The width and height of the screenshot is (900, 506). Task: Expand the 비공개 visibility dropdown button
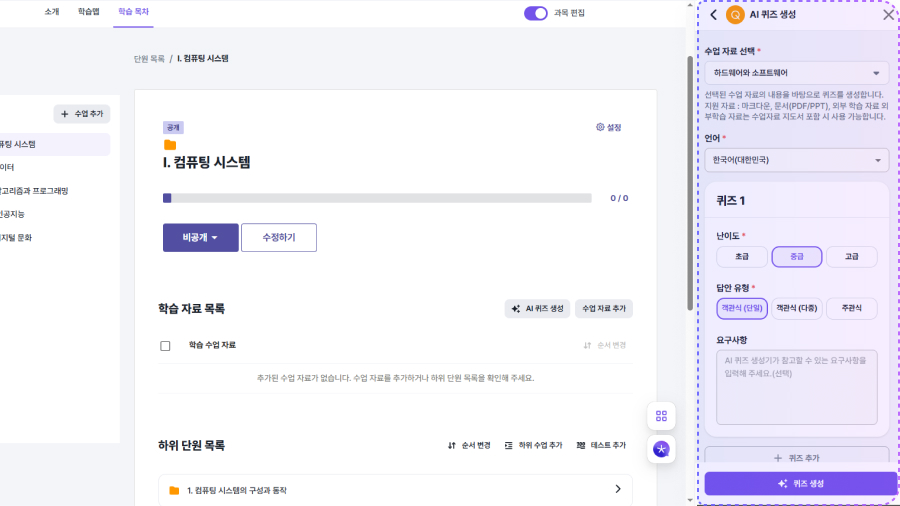[200, 238]
